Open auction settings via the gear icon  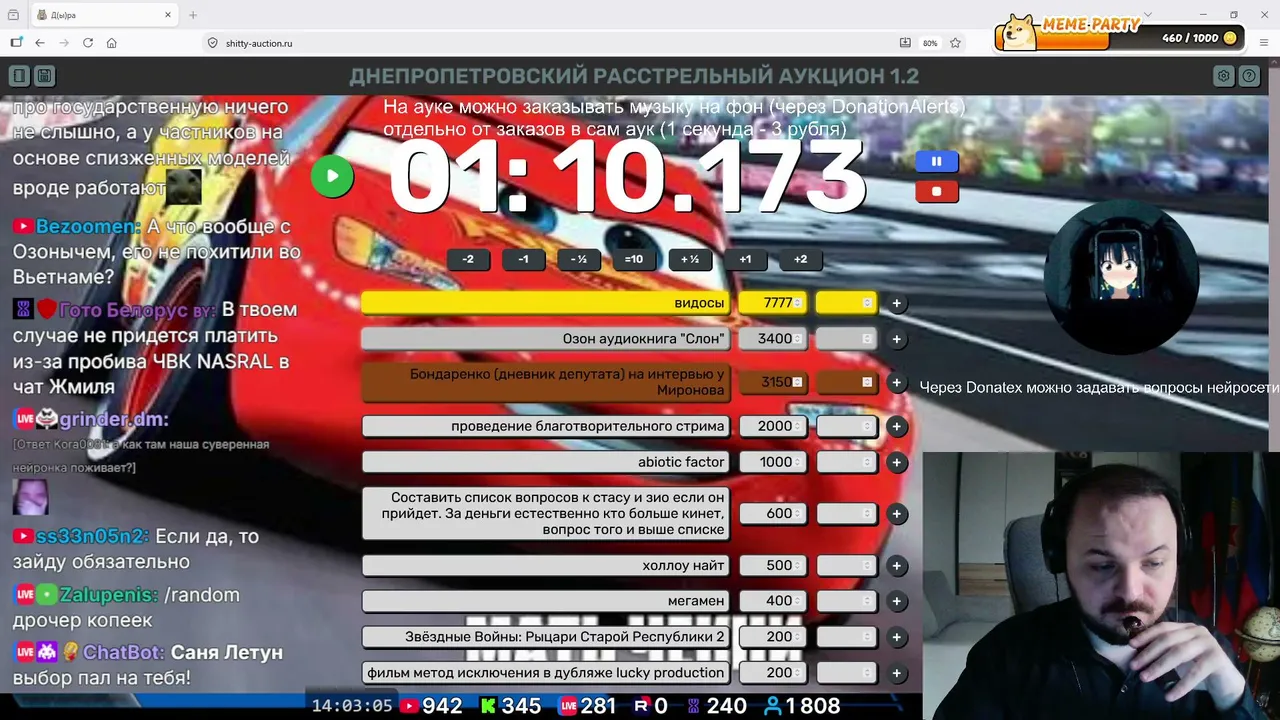tap(1223, 76)
